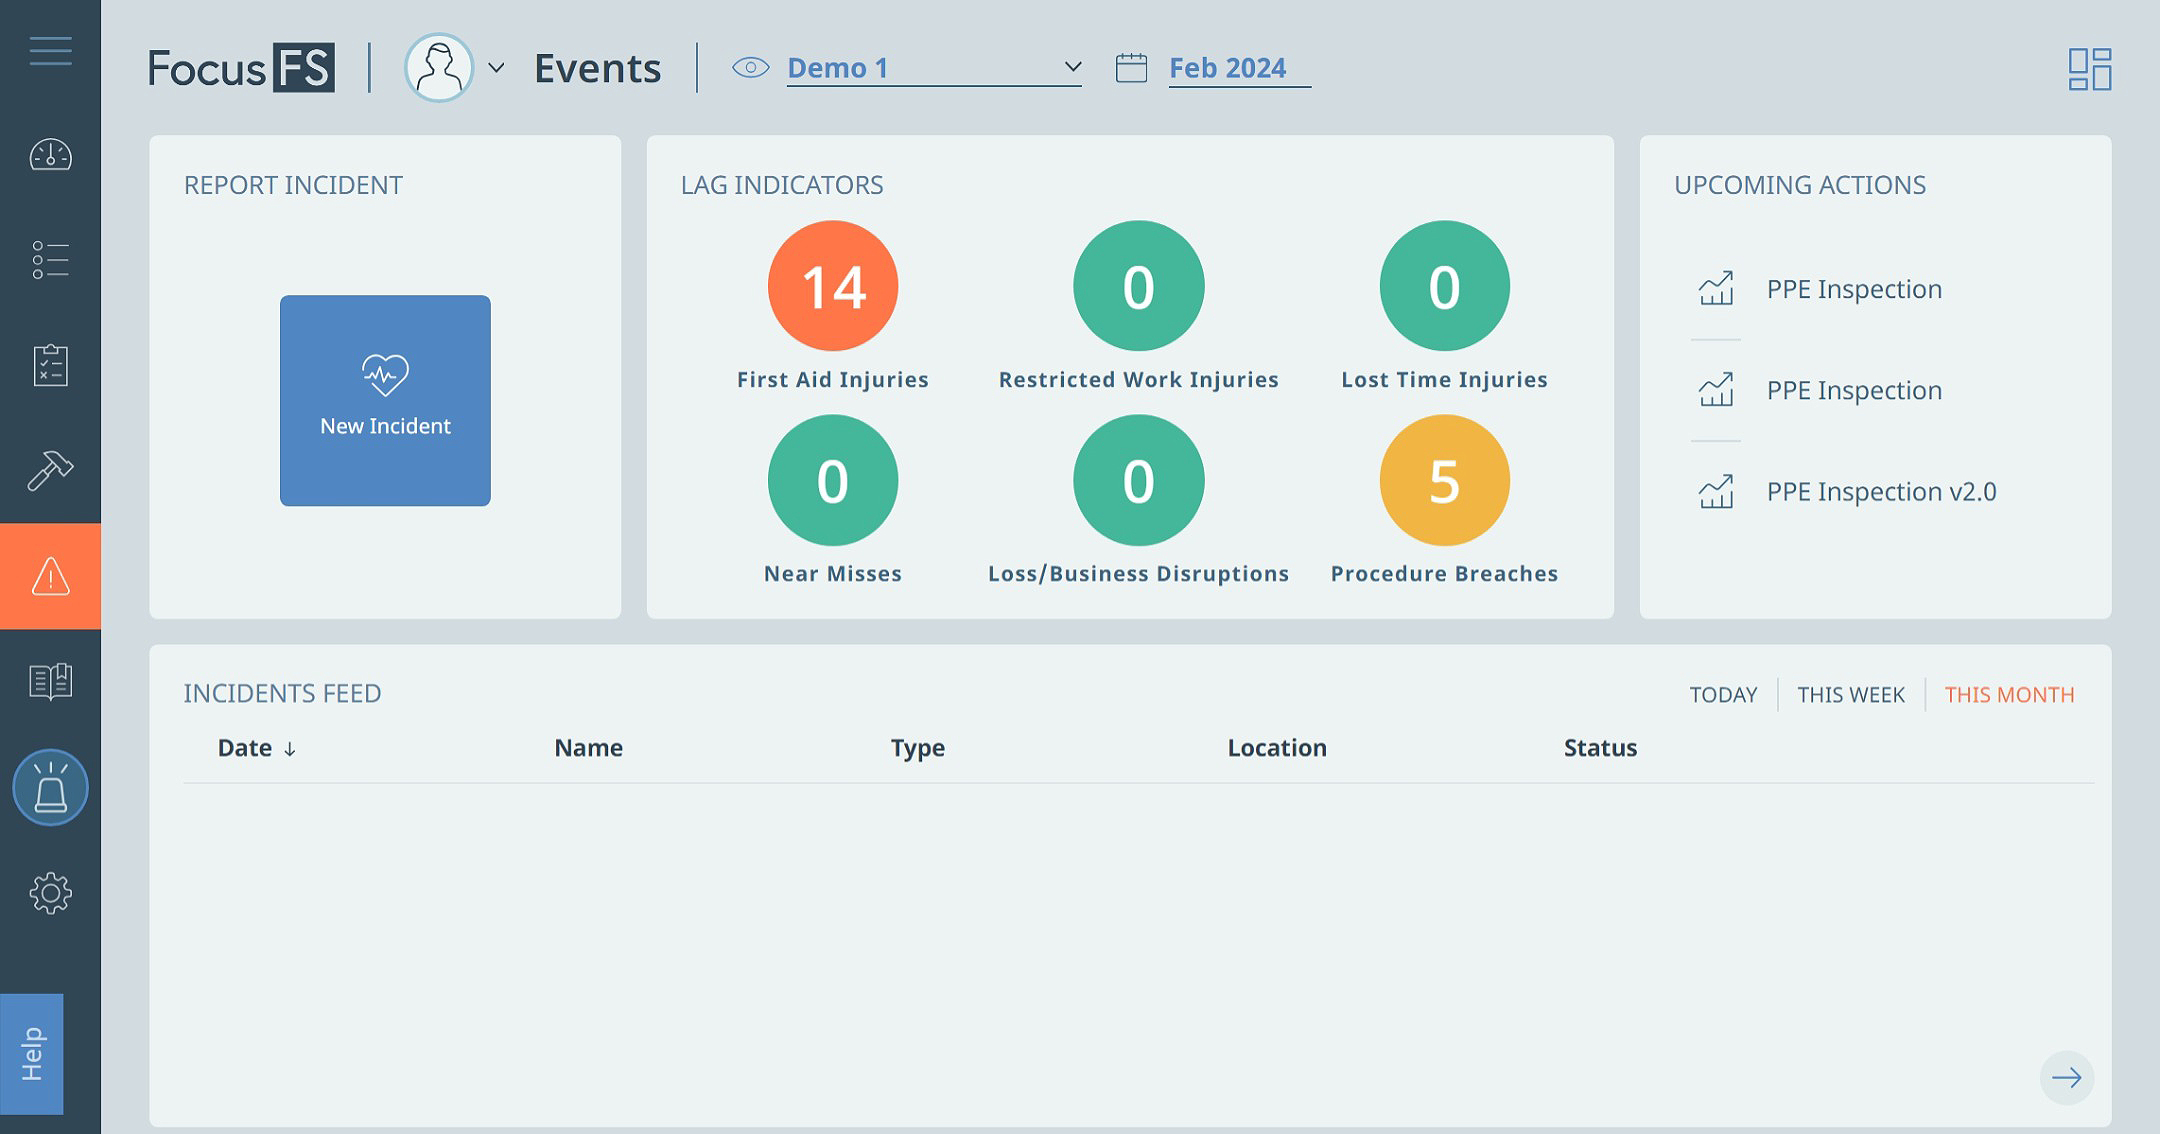2160x1134 pixels.
Task: Open the task list icon in sidebar
Action: pyautogui.click(x=50, y=260)
